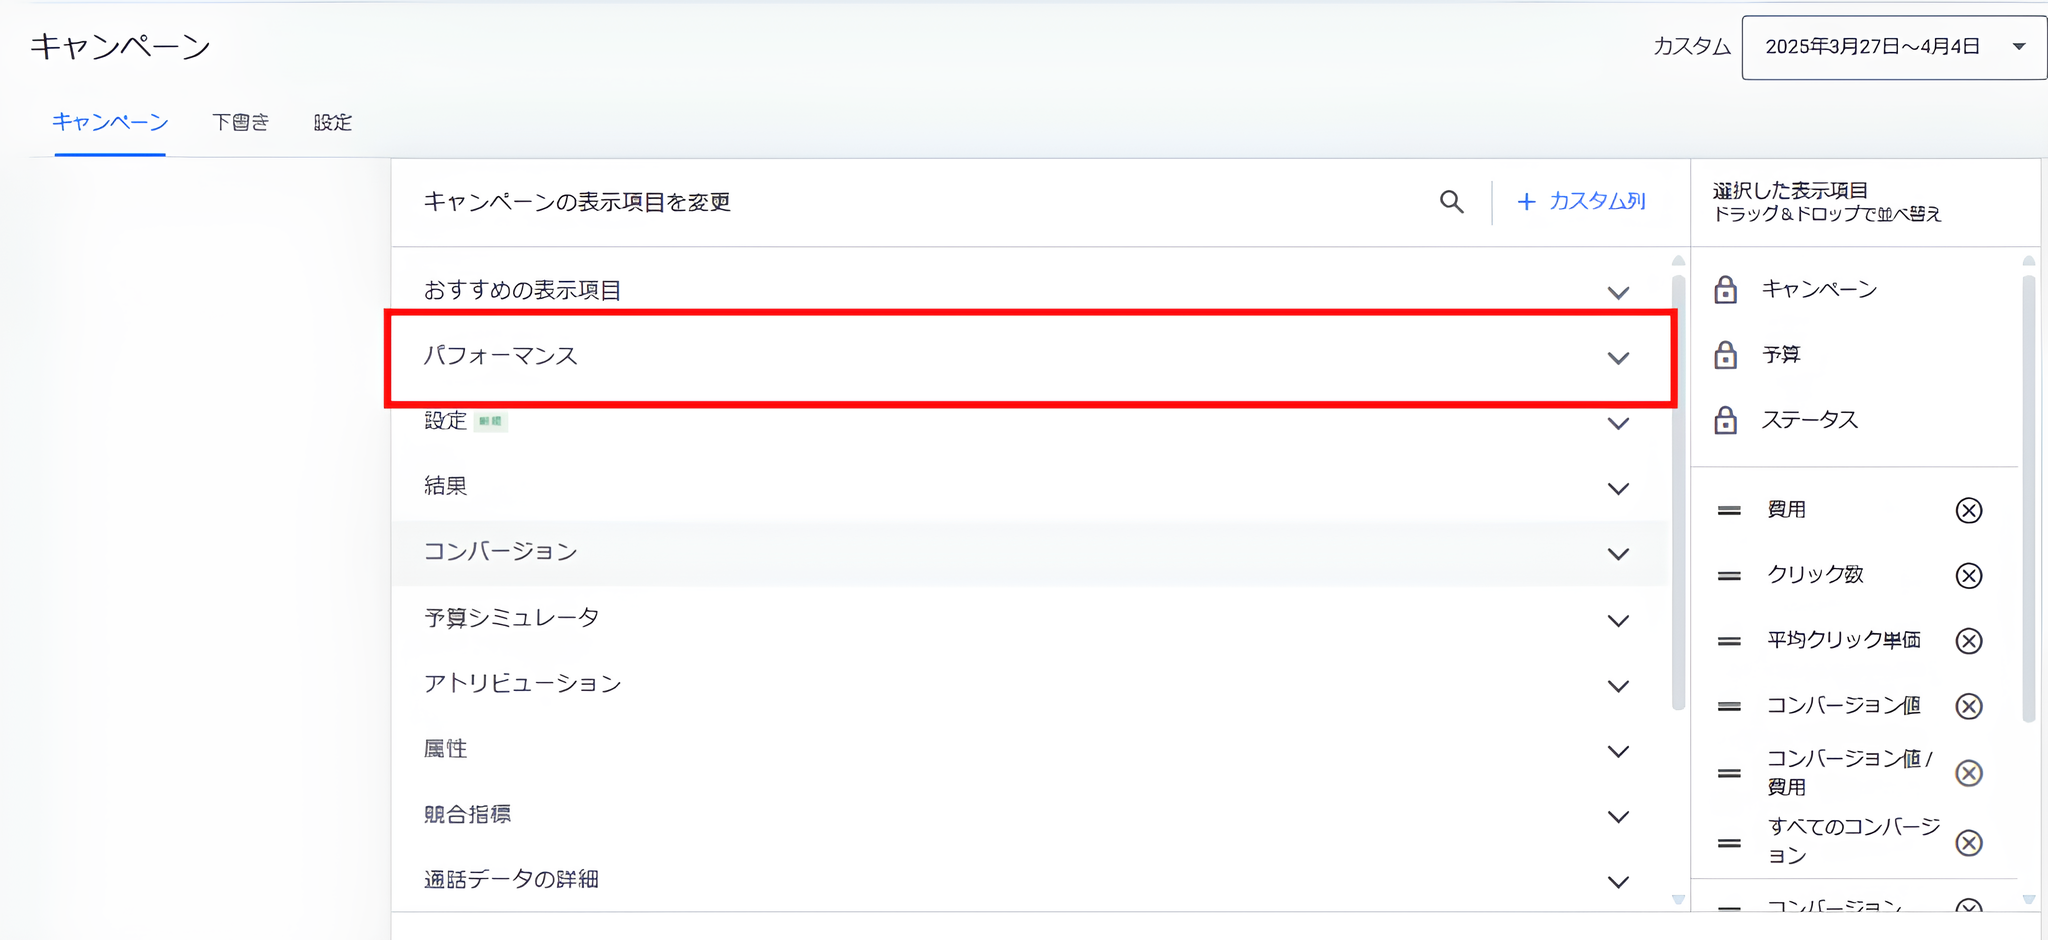Expand the パフォーマンス section
Viewport: 2048px width, 940px height.
1619,357
